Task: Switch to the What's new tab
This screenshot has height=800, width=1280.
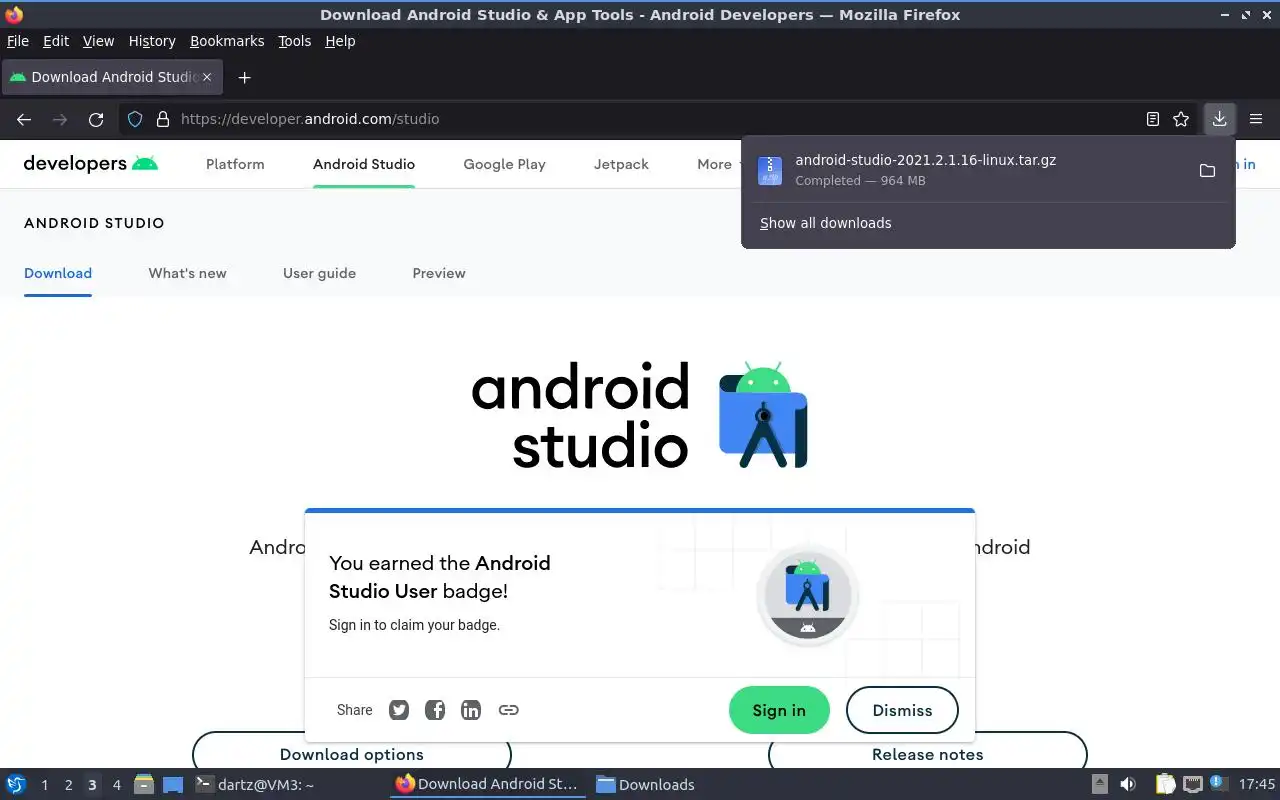Action: [x=187, y=273]
